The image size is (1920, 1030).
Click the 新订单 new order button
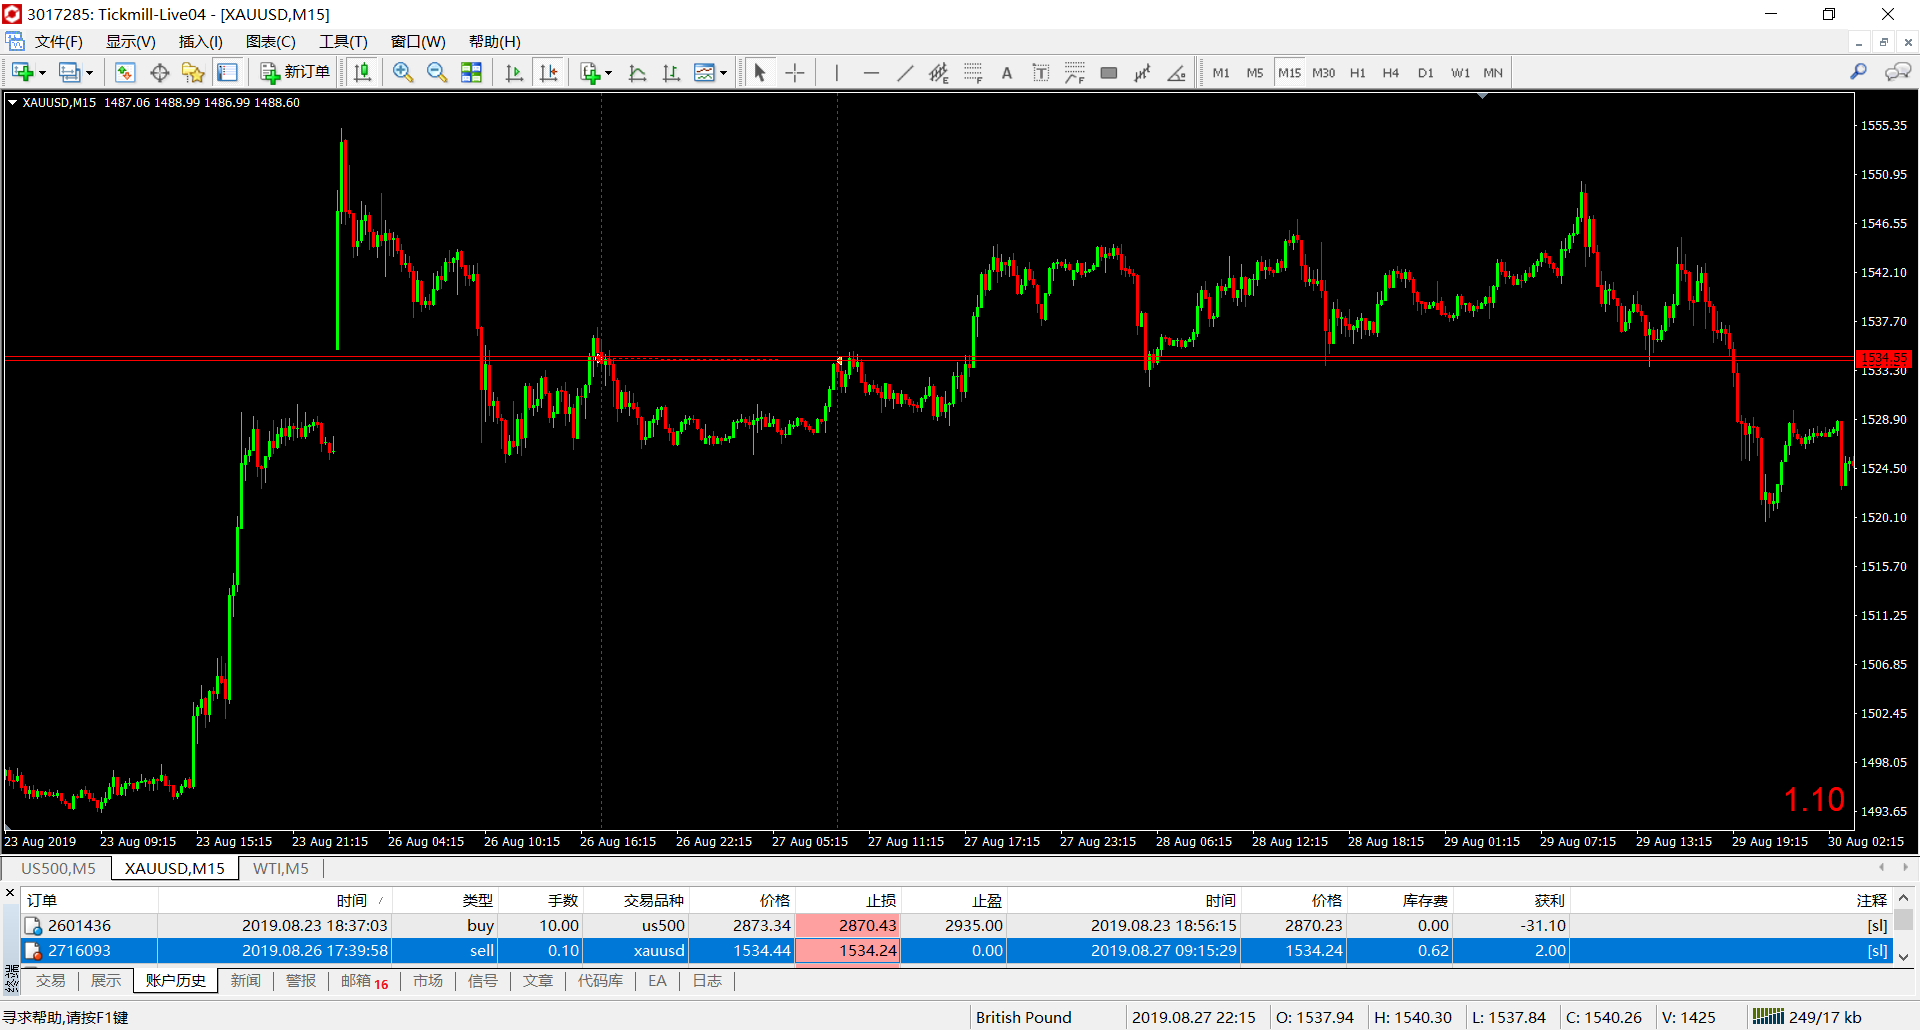pyautogui.click(x=295, y=72)
